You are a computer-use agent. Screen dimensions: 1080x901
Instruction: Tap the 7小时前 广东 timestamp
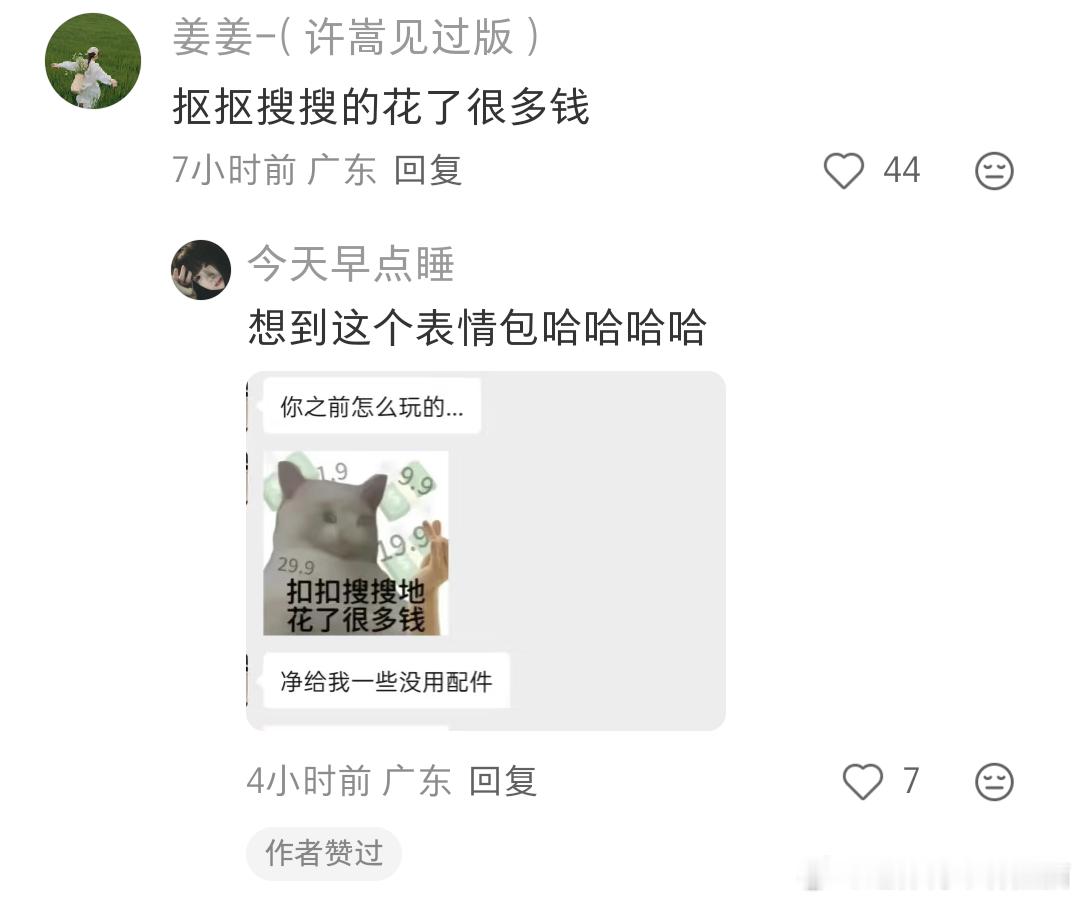pyautogui.click(x=274, y=170)
